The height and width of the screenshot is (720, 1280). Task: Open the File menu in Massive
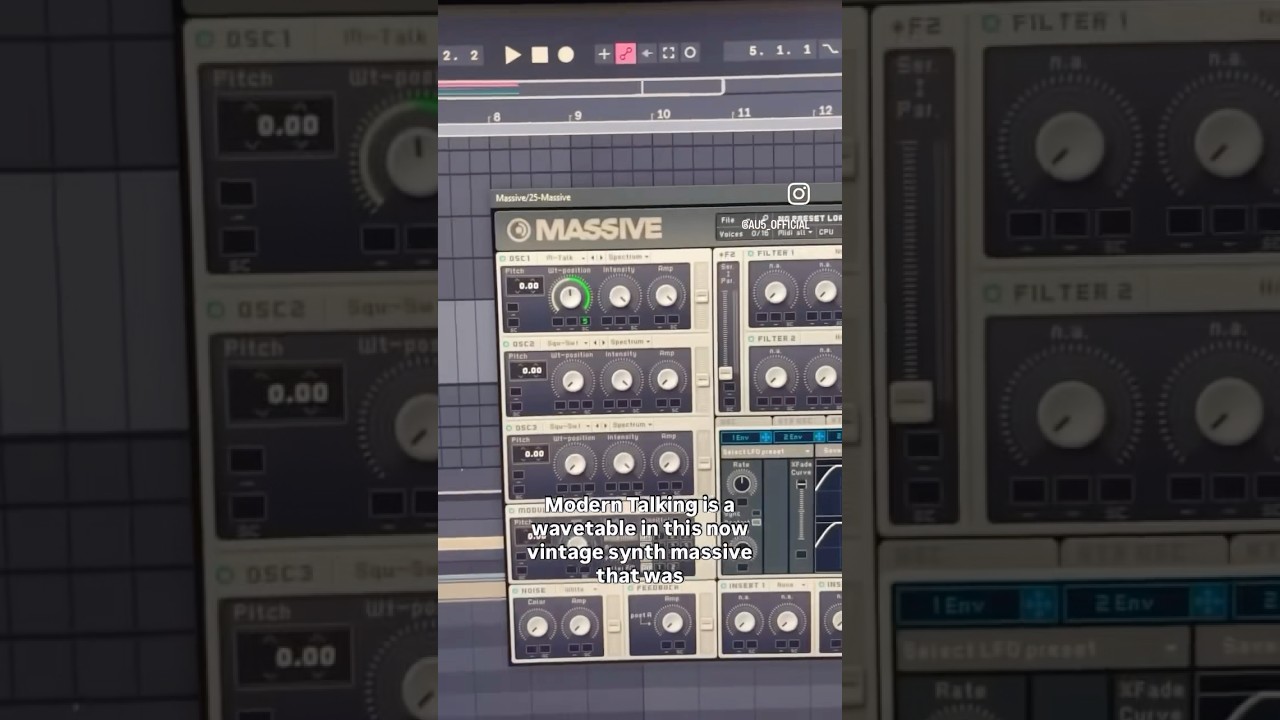pyautogui.click(x=728, y=220)
